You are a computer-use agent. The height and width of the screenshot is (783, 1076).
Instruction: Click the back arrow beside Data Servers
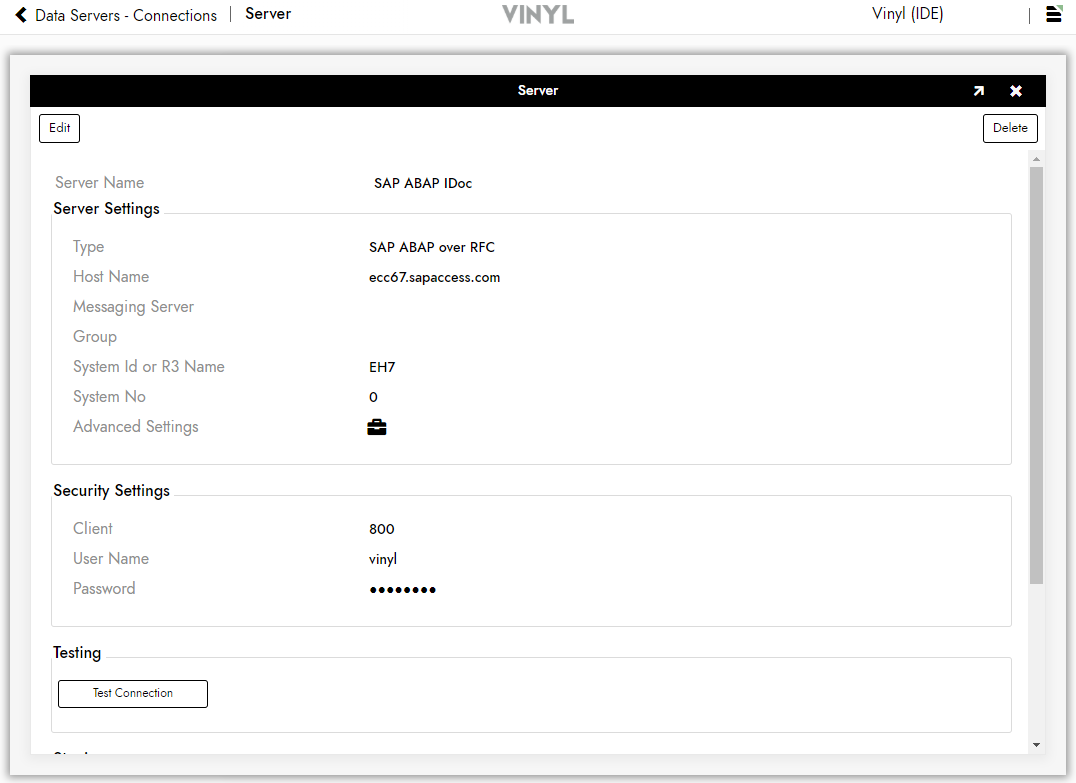click(21, 15)
